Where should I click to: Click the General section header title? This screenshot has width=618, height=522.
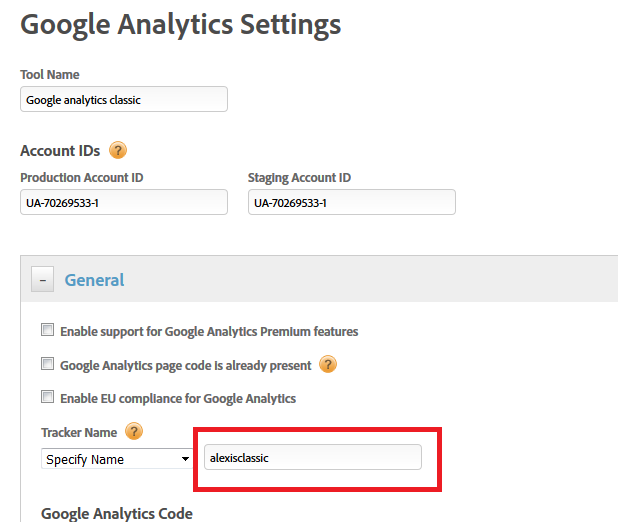(94, 280)
